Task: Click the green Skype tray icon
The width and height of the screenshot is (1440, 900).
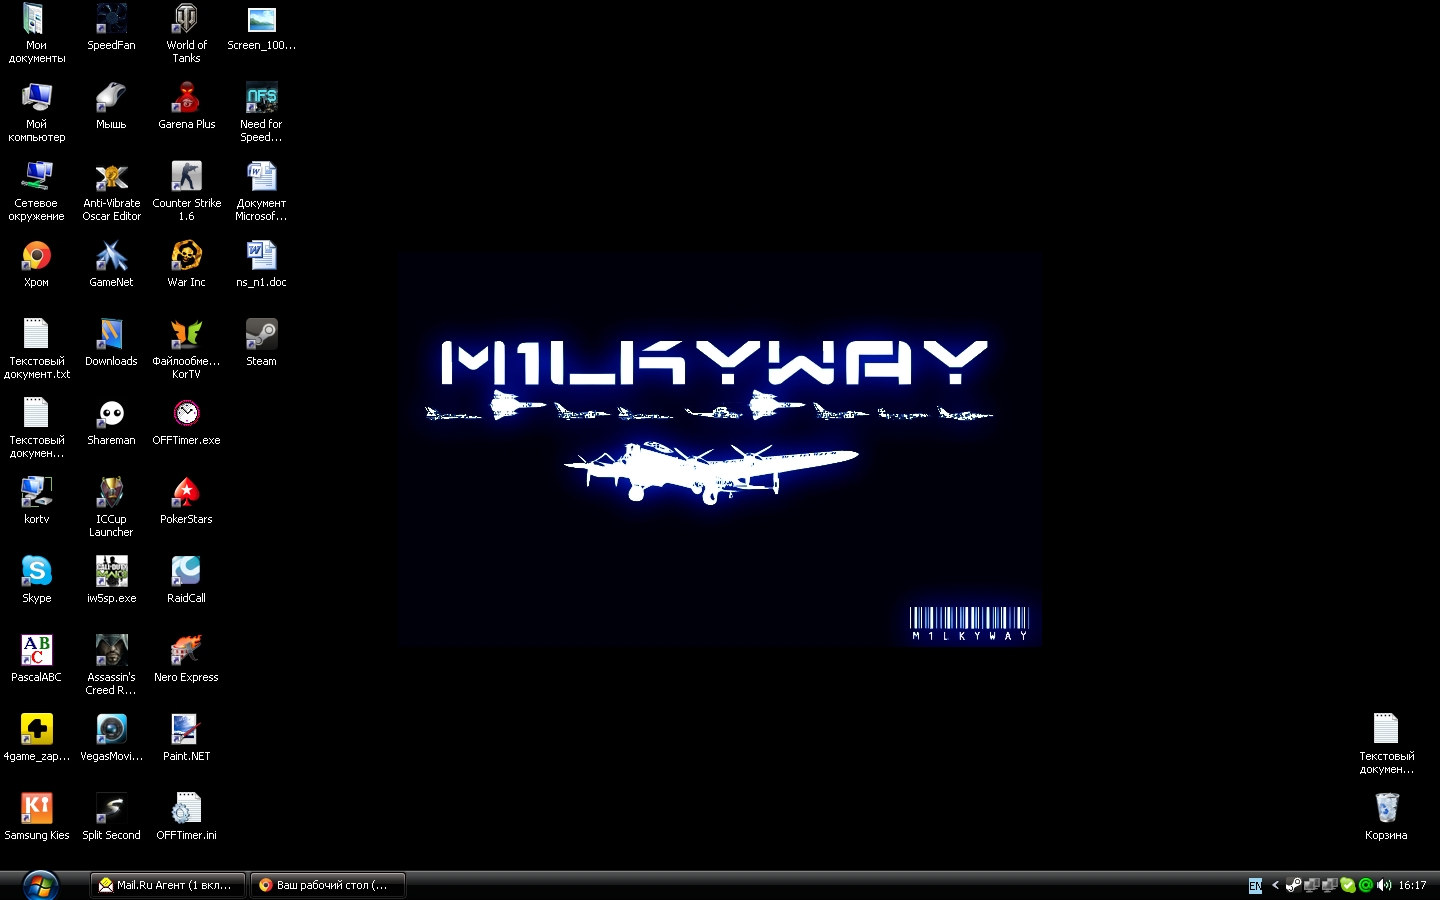Action: pos(1347,885)
